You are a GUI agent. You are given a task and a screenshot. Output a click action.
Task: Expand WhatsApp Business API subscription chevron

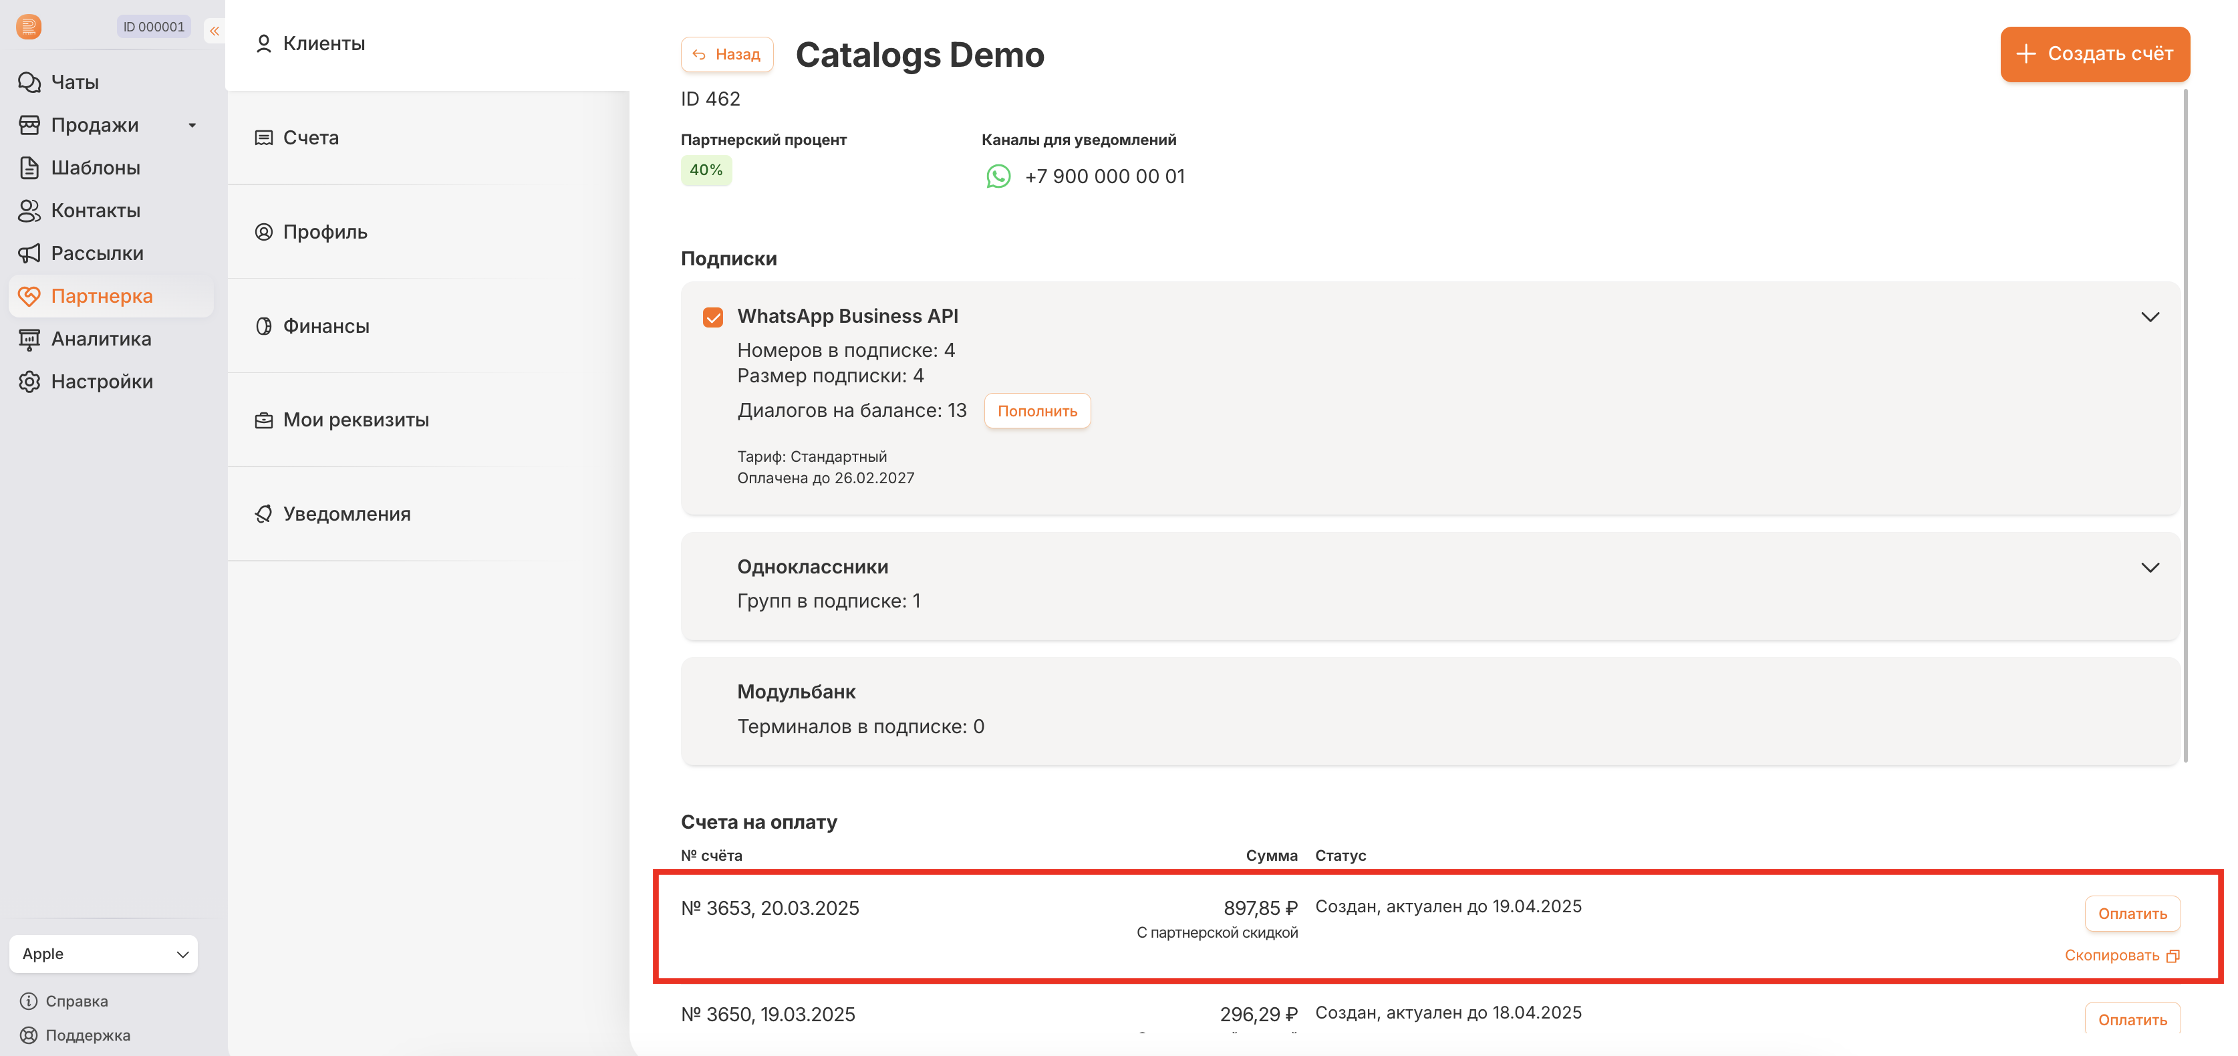click(2150, 317)
